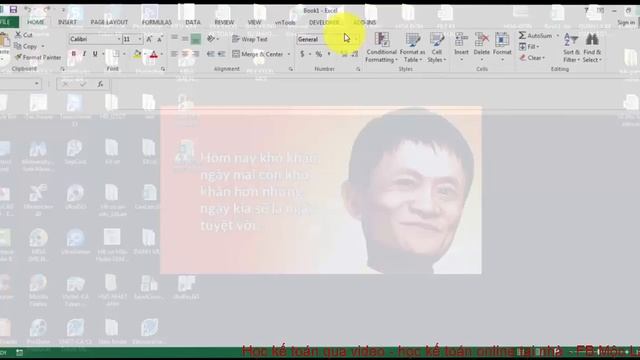Open the font size dropdown showing 11

tap(140, 39)
